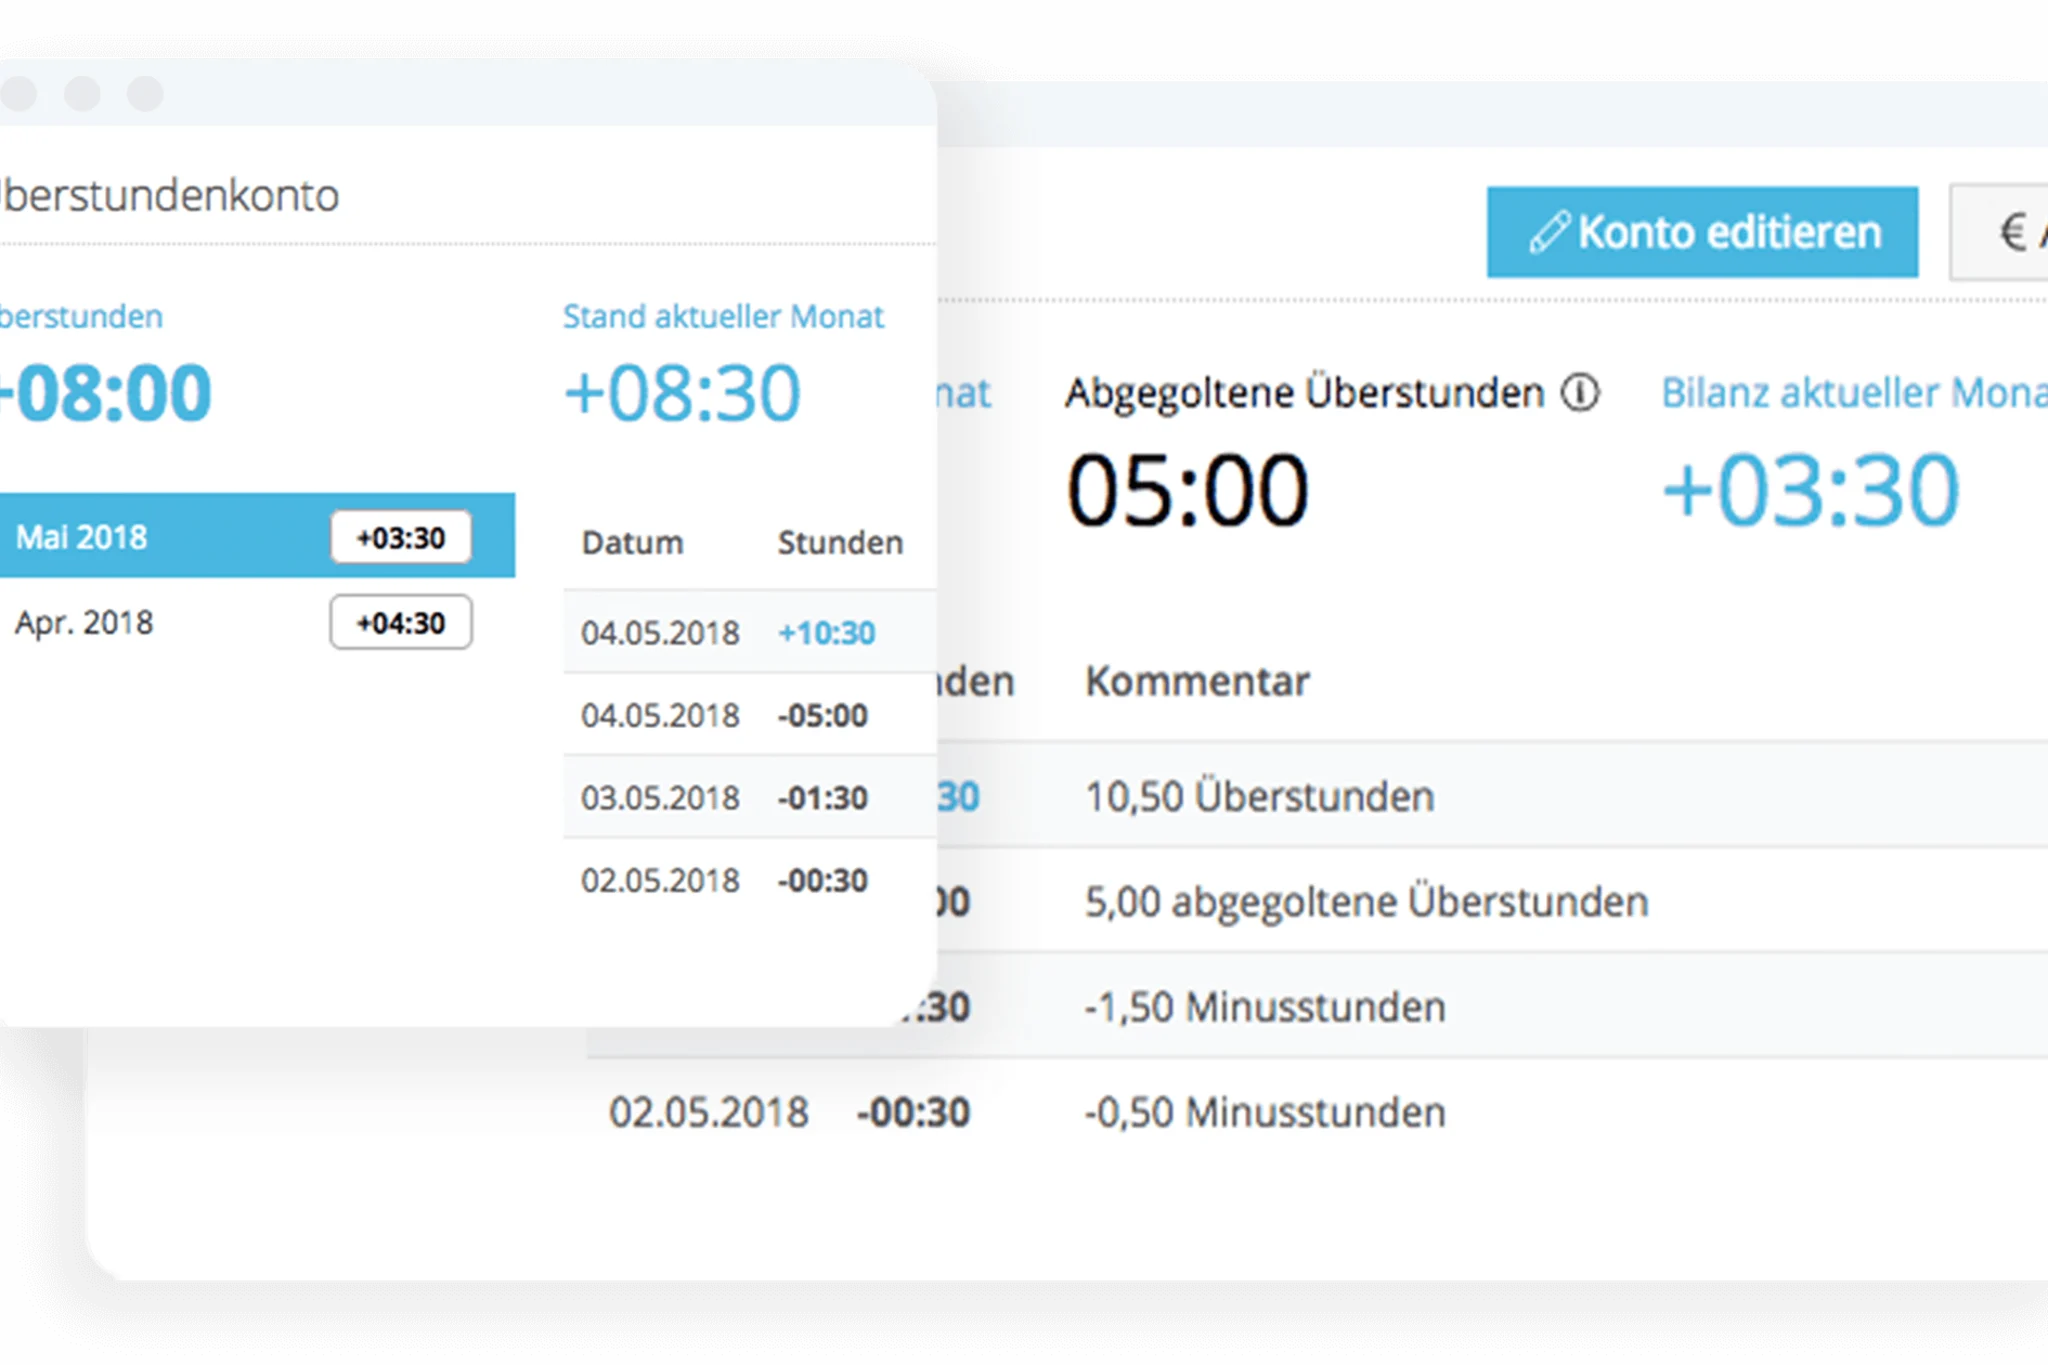Click the Abgegoltene Überstunden label
The image size is (2048, 1365).
click(1305, 392)
